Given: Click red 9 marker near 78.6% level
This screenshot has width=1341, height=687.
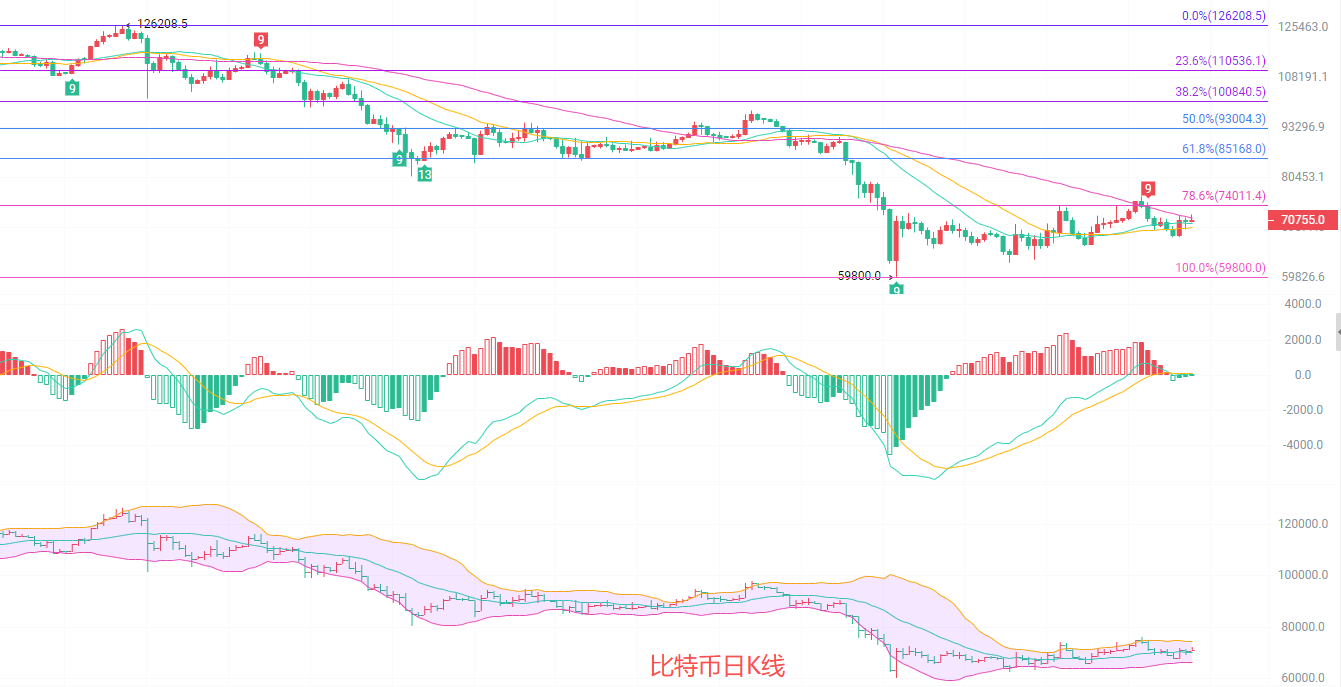Looking at the screenshot, I should point(1148,189).
